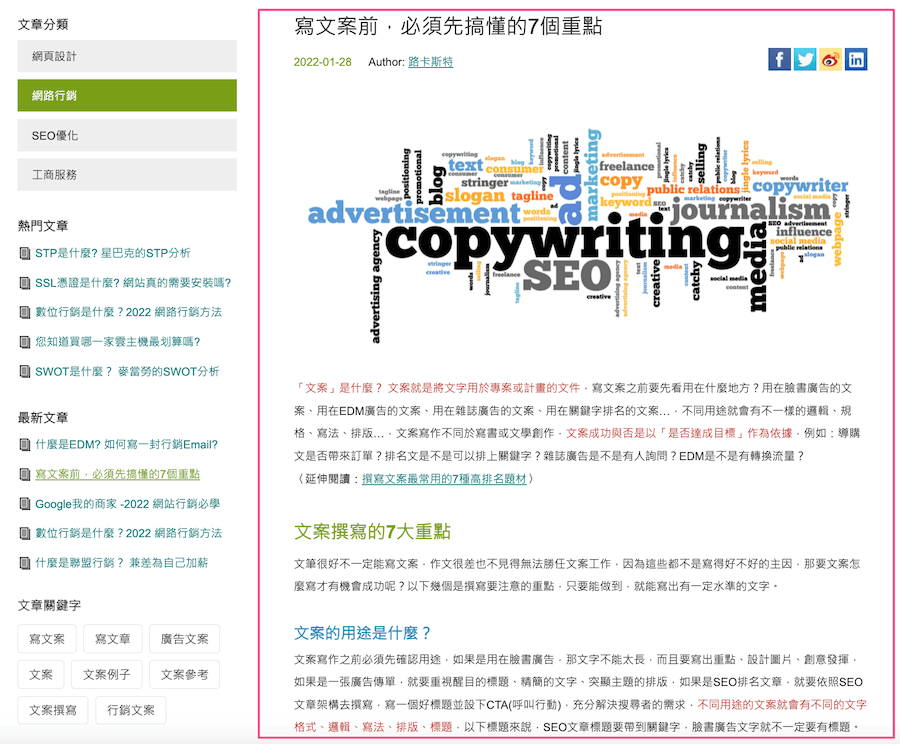The width and height of the screenshot is (900, 744).
Task: Open hot article 數位行銷是什麼？2022 網路行銷方法
Action: point(129,312)
